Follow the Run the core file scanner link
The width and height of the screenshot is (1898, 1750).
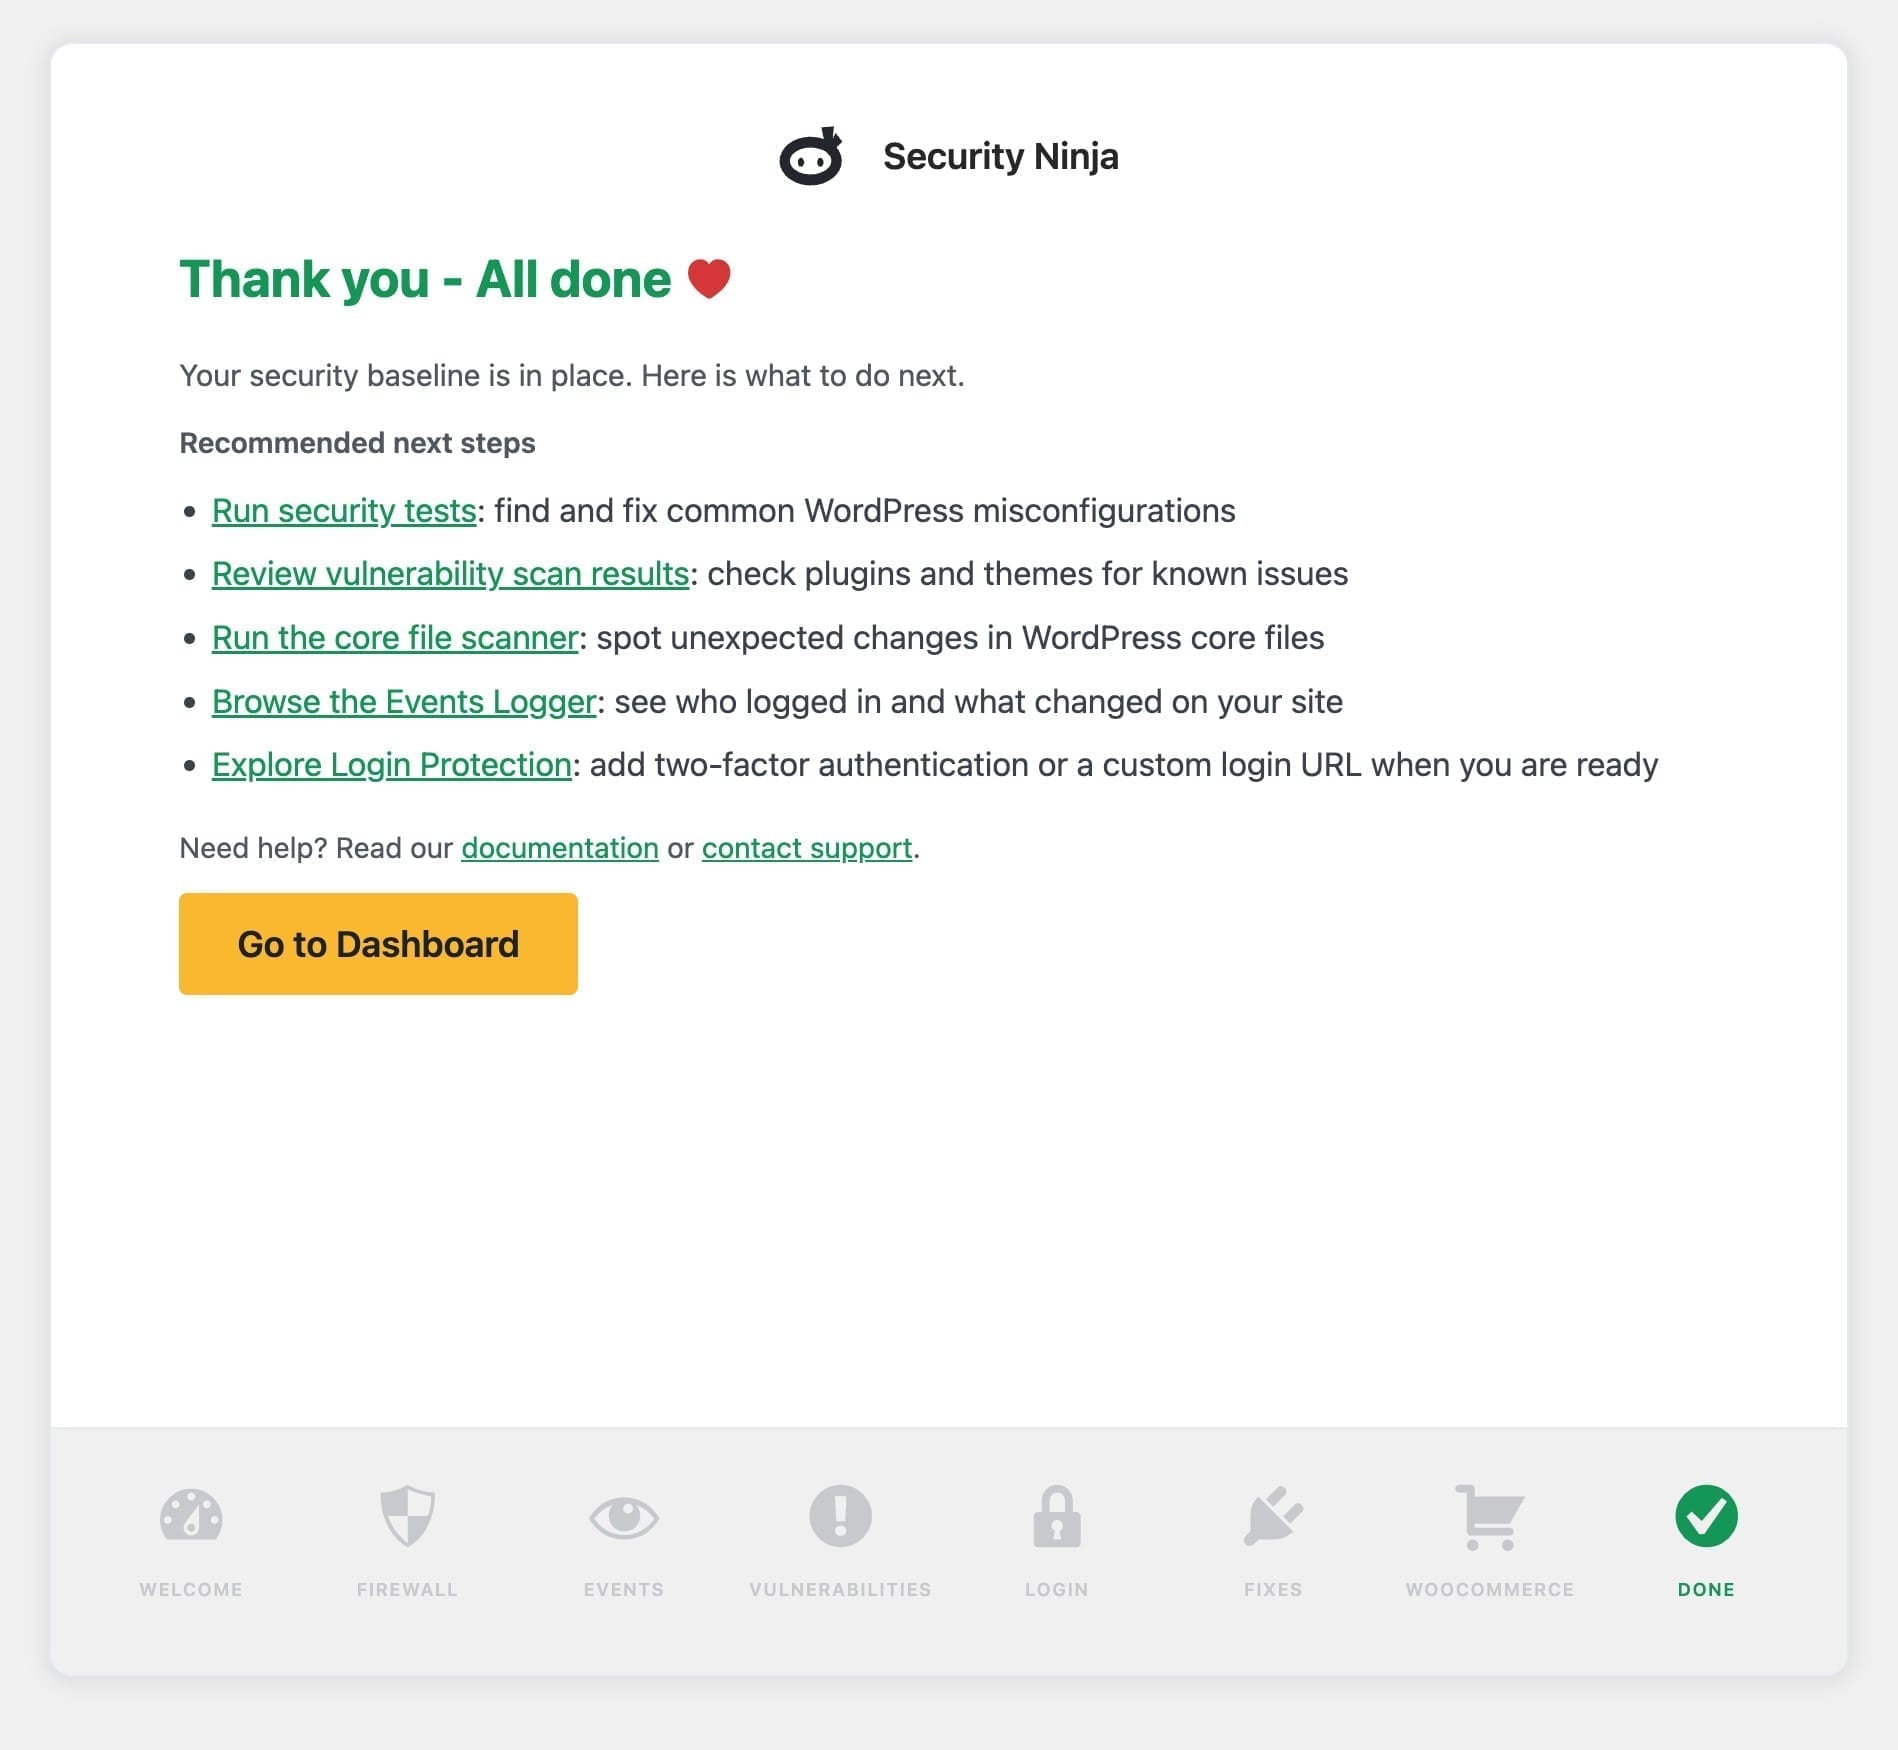point(395,638)
